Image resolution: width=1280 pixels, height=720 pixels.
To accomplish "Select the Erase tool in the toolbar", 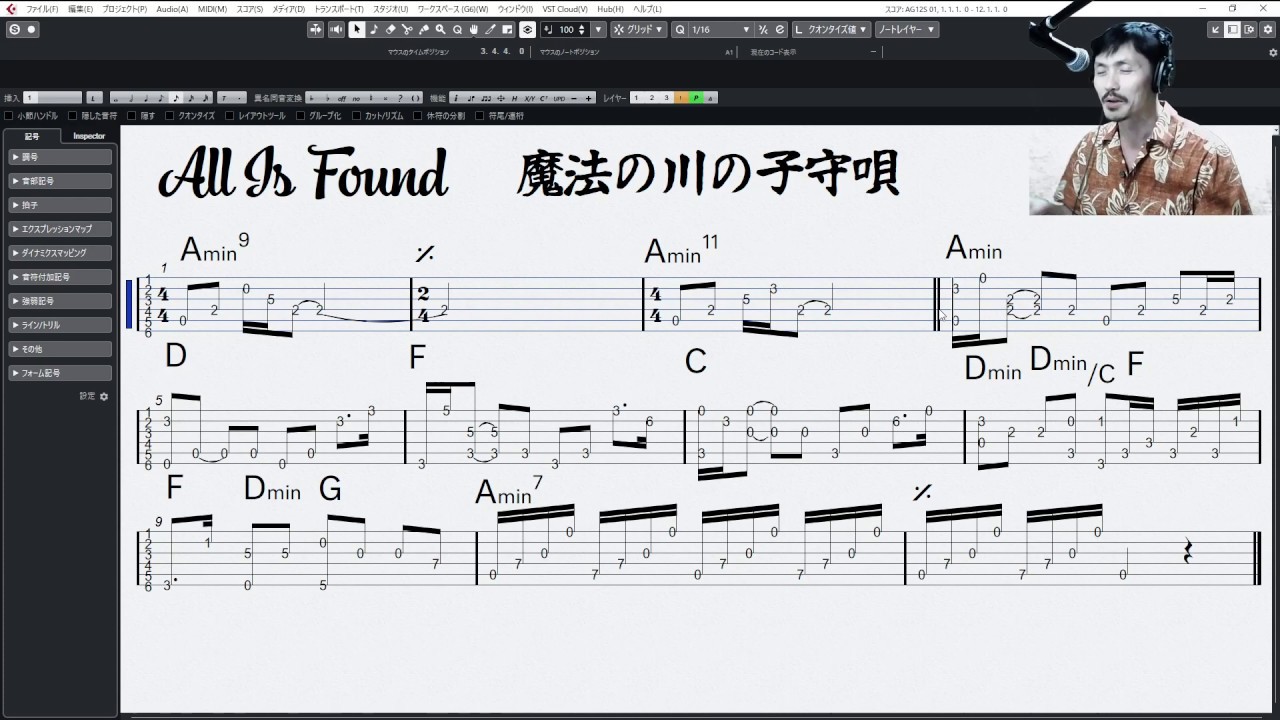I will pos(390,30).
